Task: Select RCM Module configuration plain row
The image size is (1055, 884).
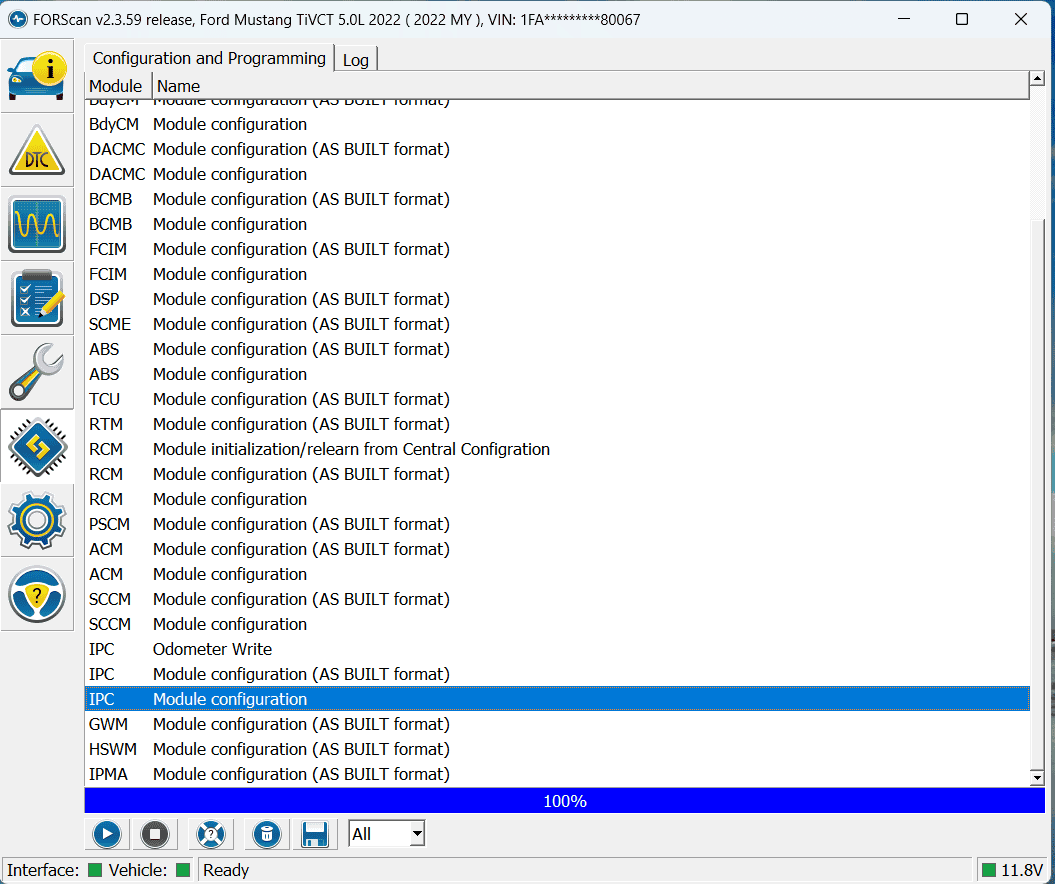Action: [557, 499]
